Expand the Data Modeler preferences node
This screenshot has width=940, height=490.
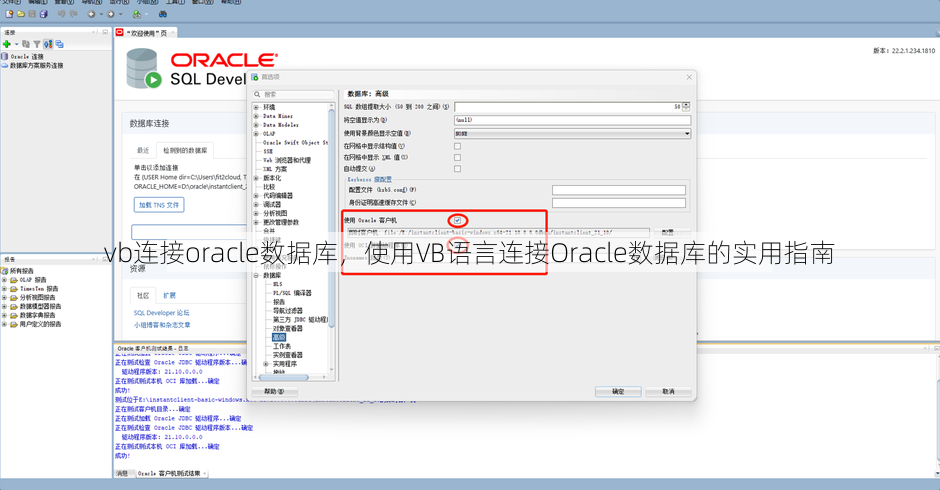pyautogui.click(x=257, y=125)
